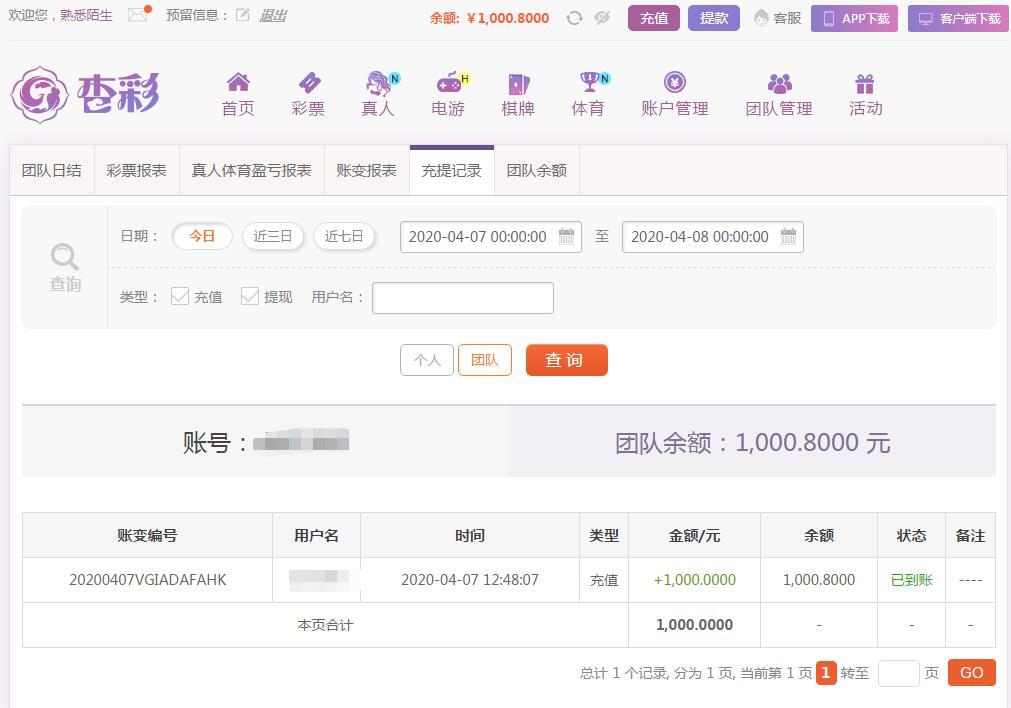Click the purple 充值 deposit button

click(x=654, y=18)
